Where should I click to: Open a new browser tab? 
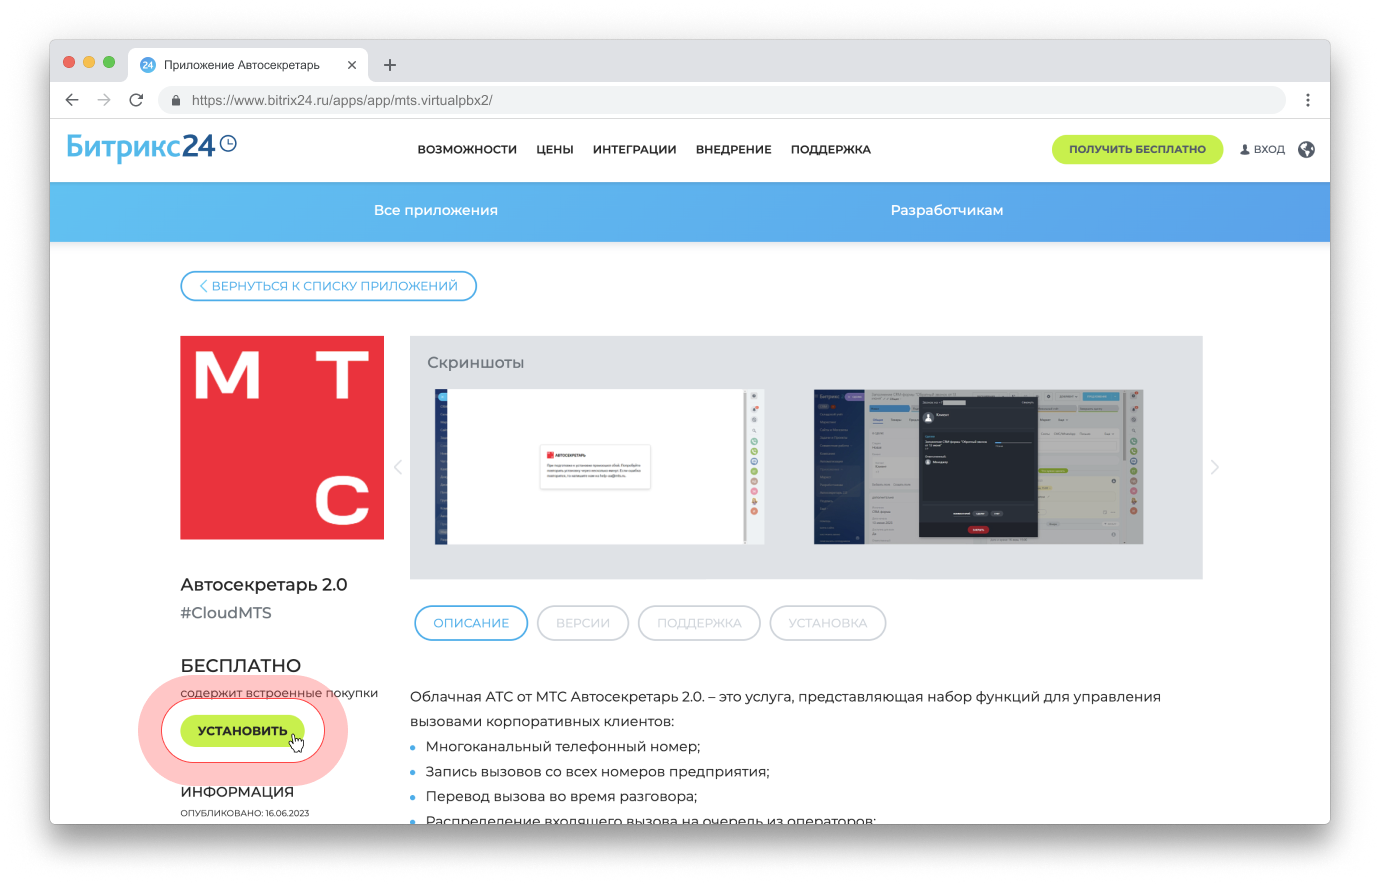(x=390, y=65)
